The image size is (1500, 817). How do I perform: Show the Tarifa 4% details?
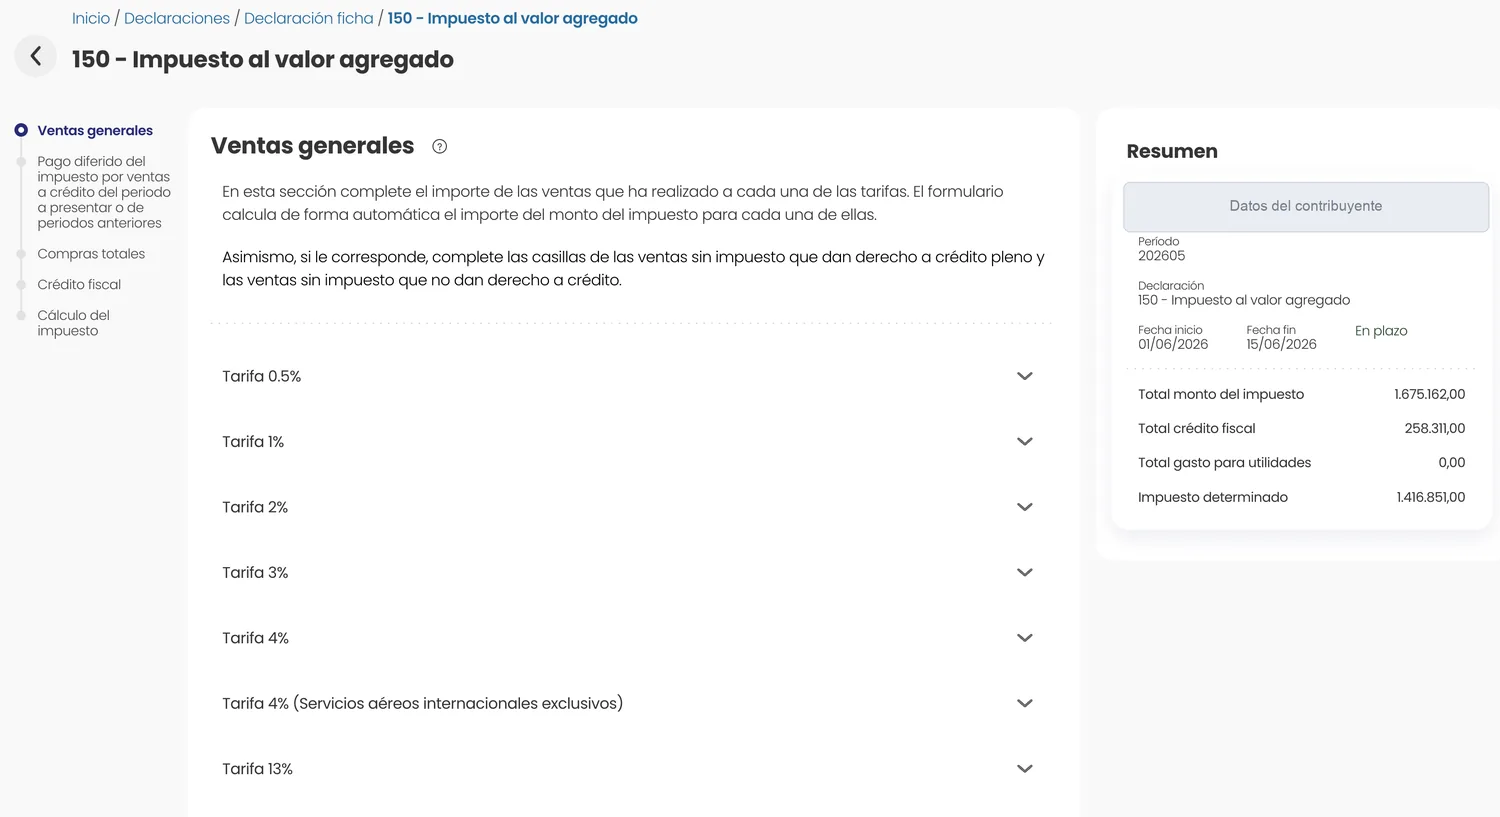tap(628, 638)
